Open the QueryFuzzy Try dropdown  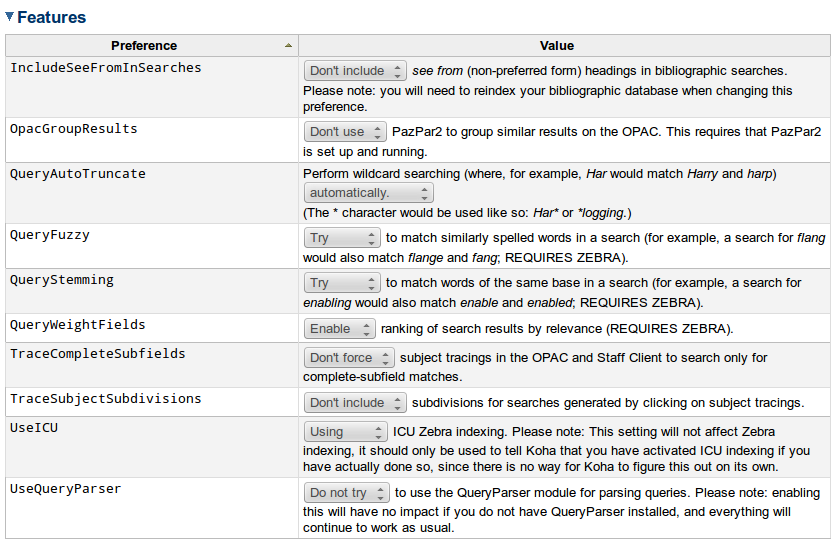[343, 238]
